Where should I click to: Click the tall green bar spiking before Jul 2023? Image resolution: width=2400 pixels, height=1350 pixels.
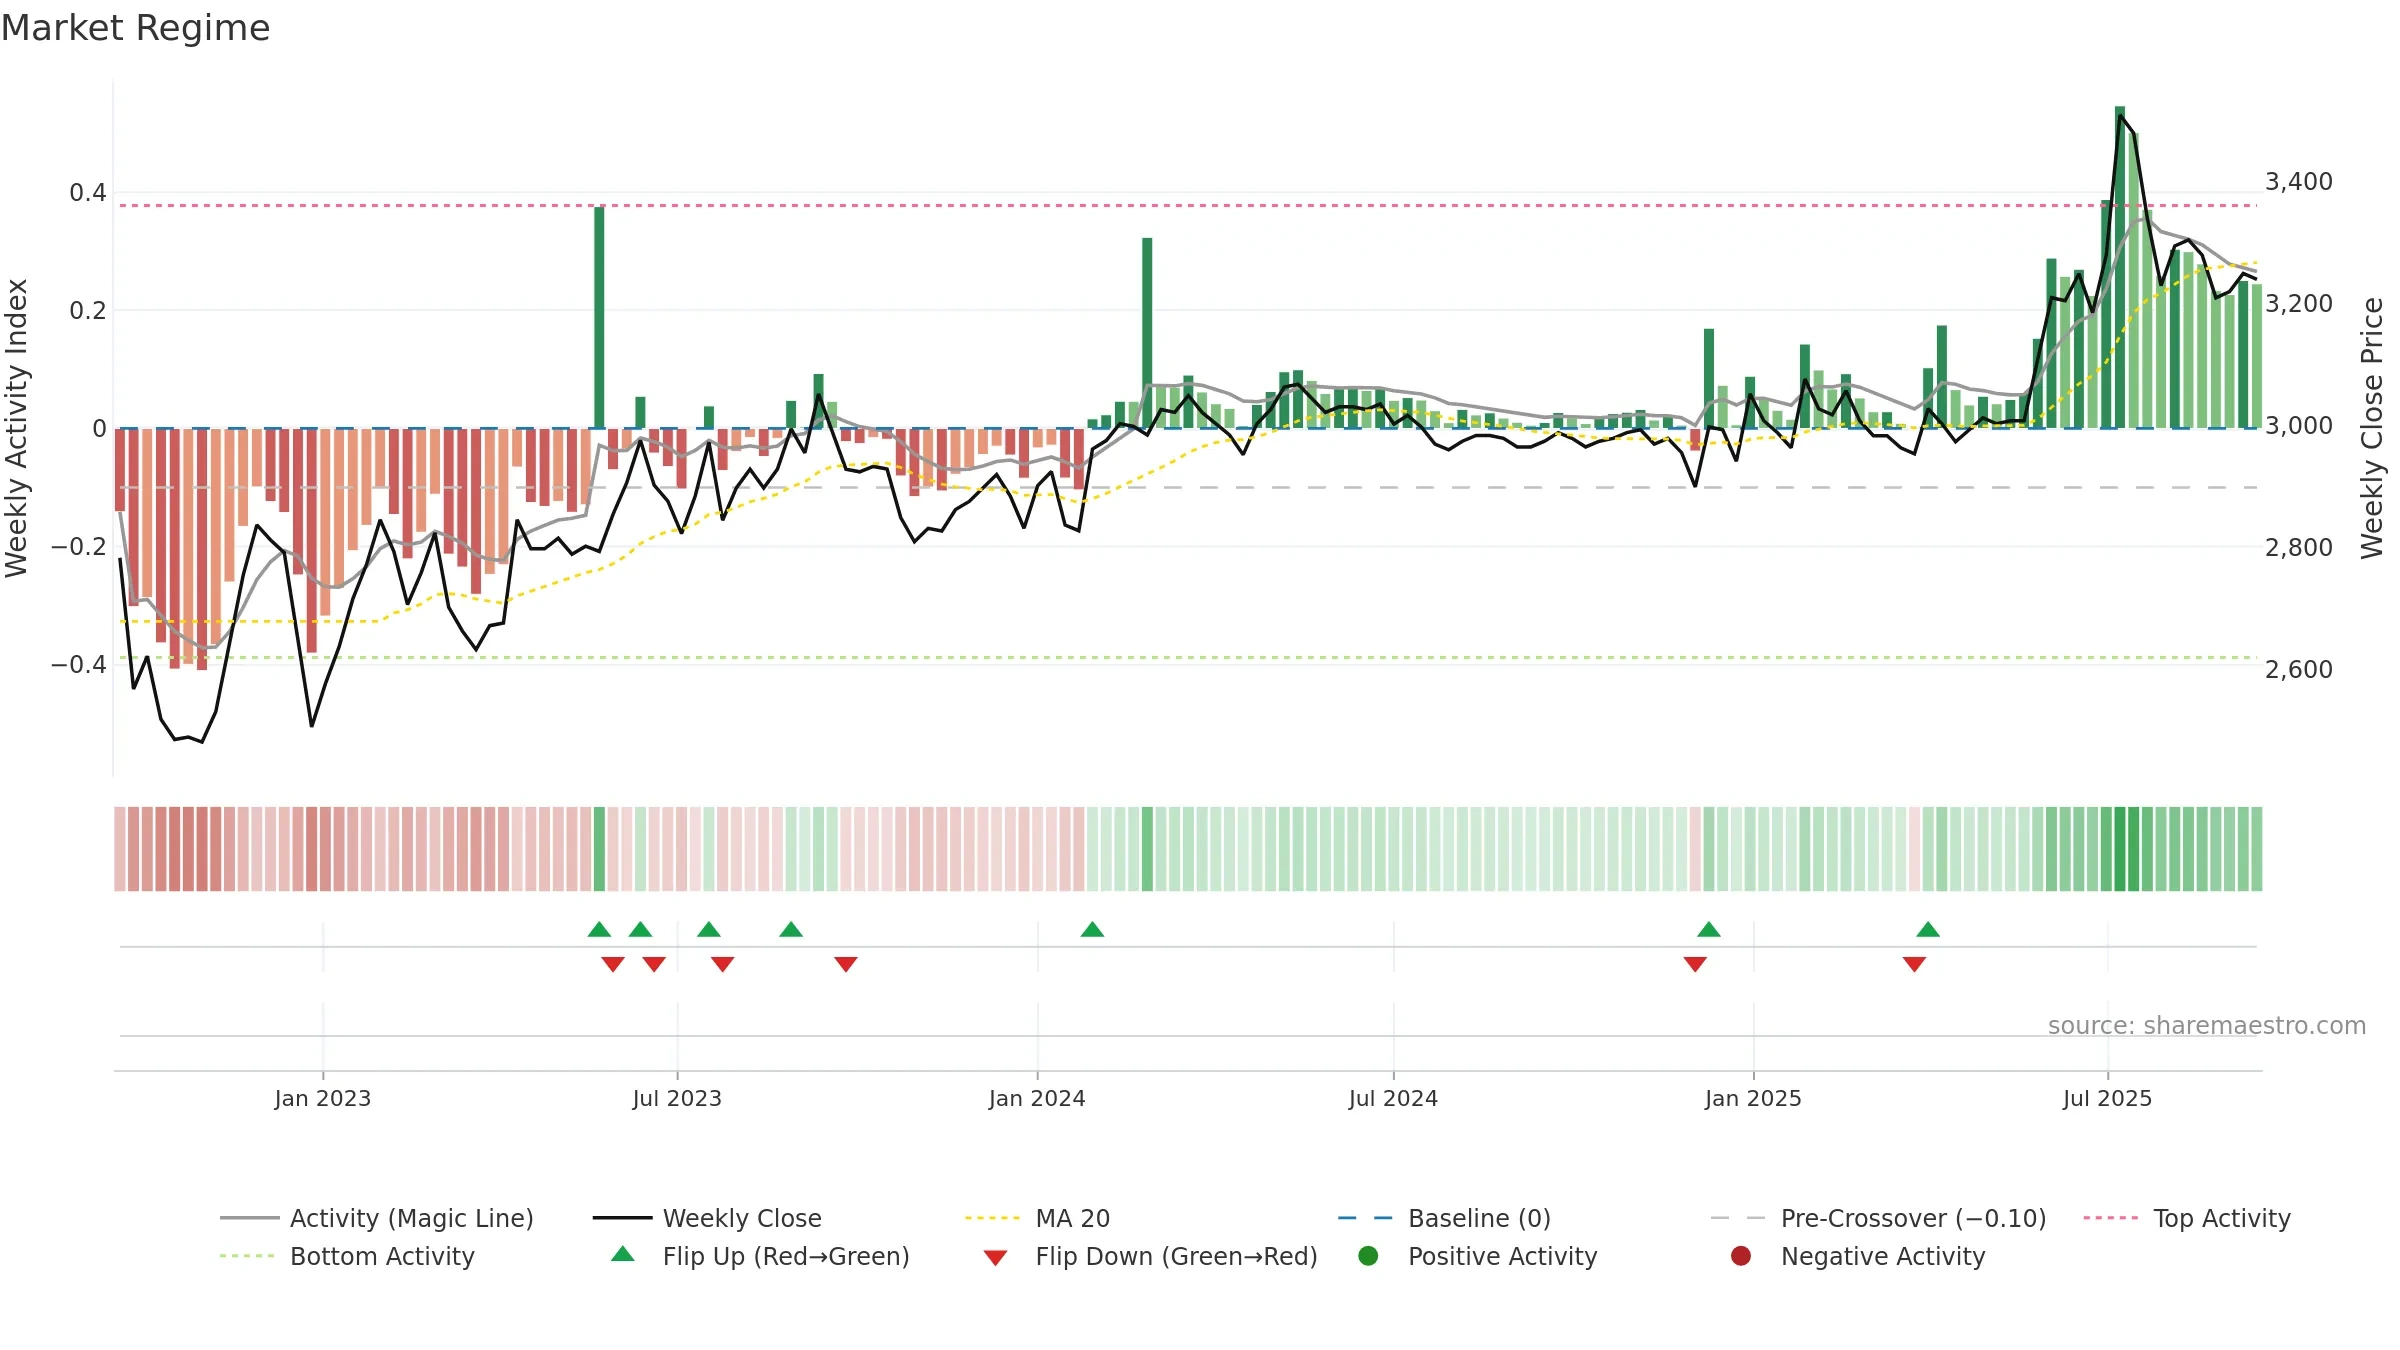599,317
